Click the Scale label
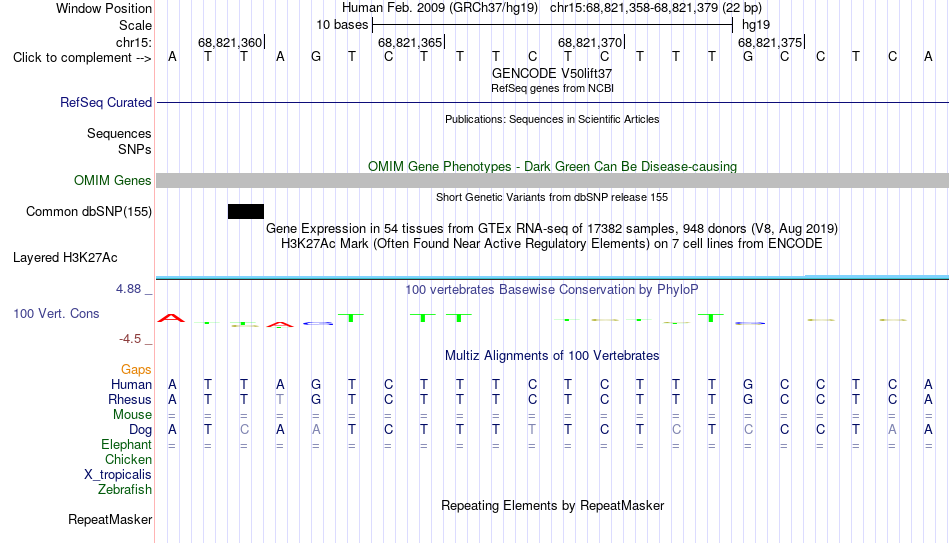Viewport: 950px width, 543px height. click(135, 25)
